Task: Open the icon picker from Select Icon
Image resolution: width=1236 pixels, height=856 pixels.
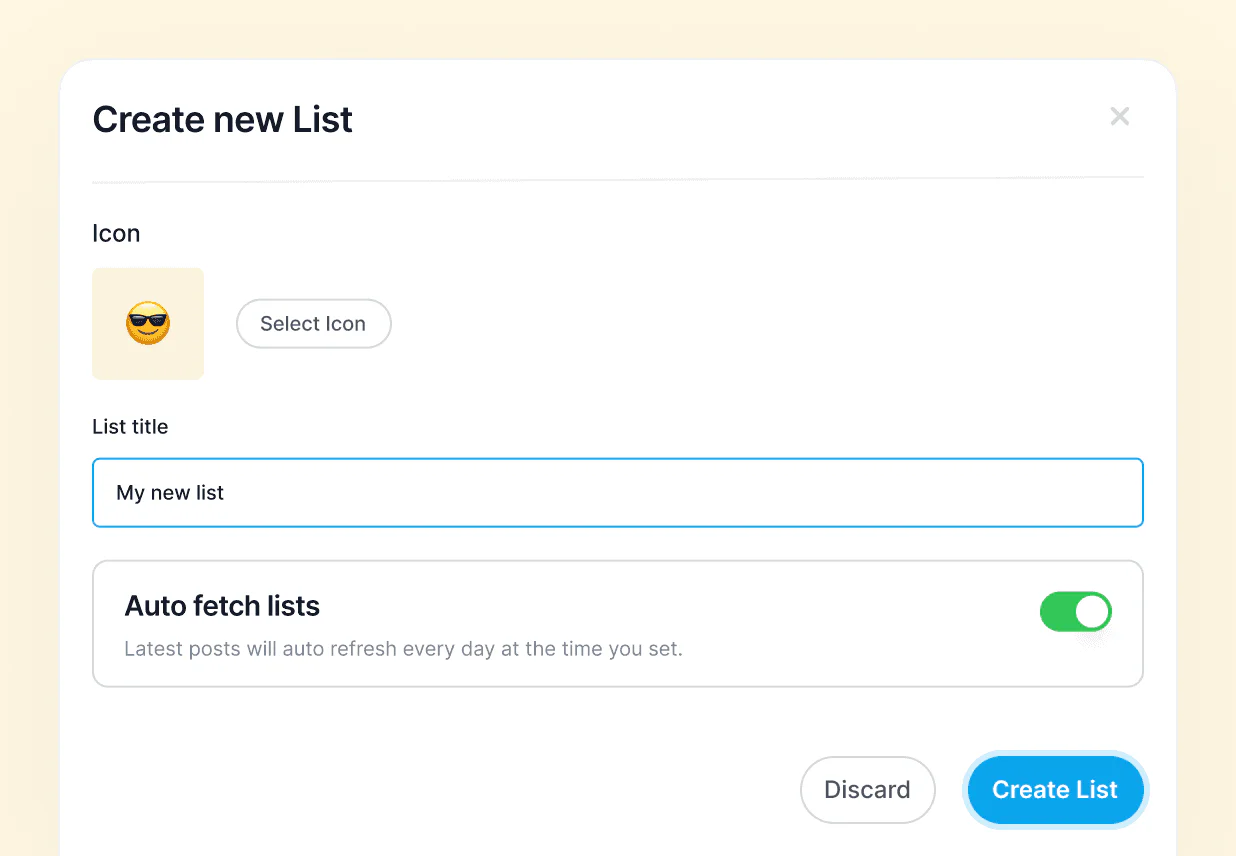Action: pyautogui.click(x=313, y=323)
